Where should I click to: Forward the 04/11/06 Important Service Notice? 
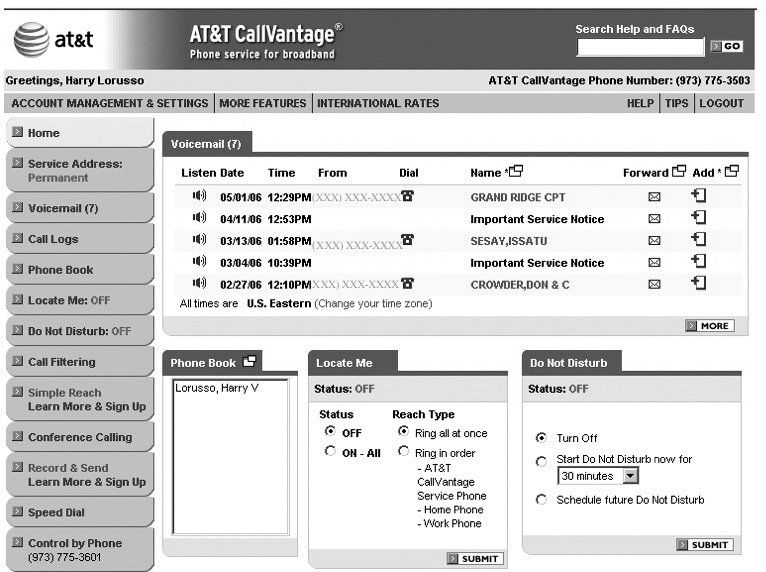(654, 219)
